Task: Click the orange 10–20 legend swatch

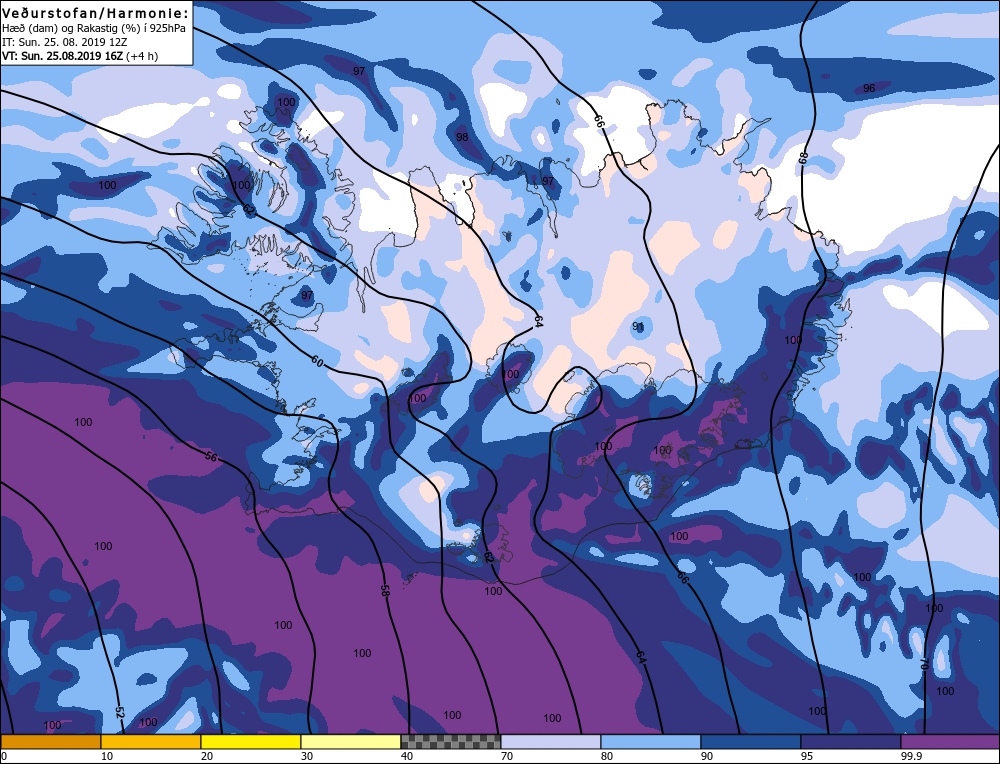Action: click(x=151, y=742)
